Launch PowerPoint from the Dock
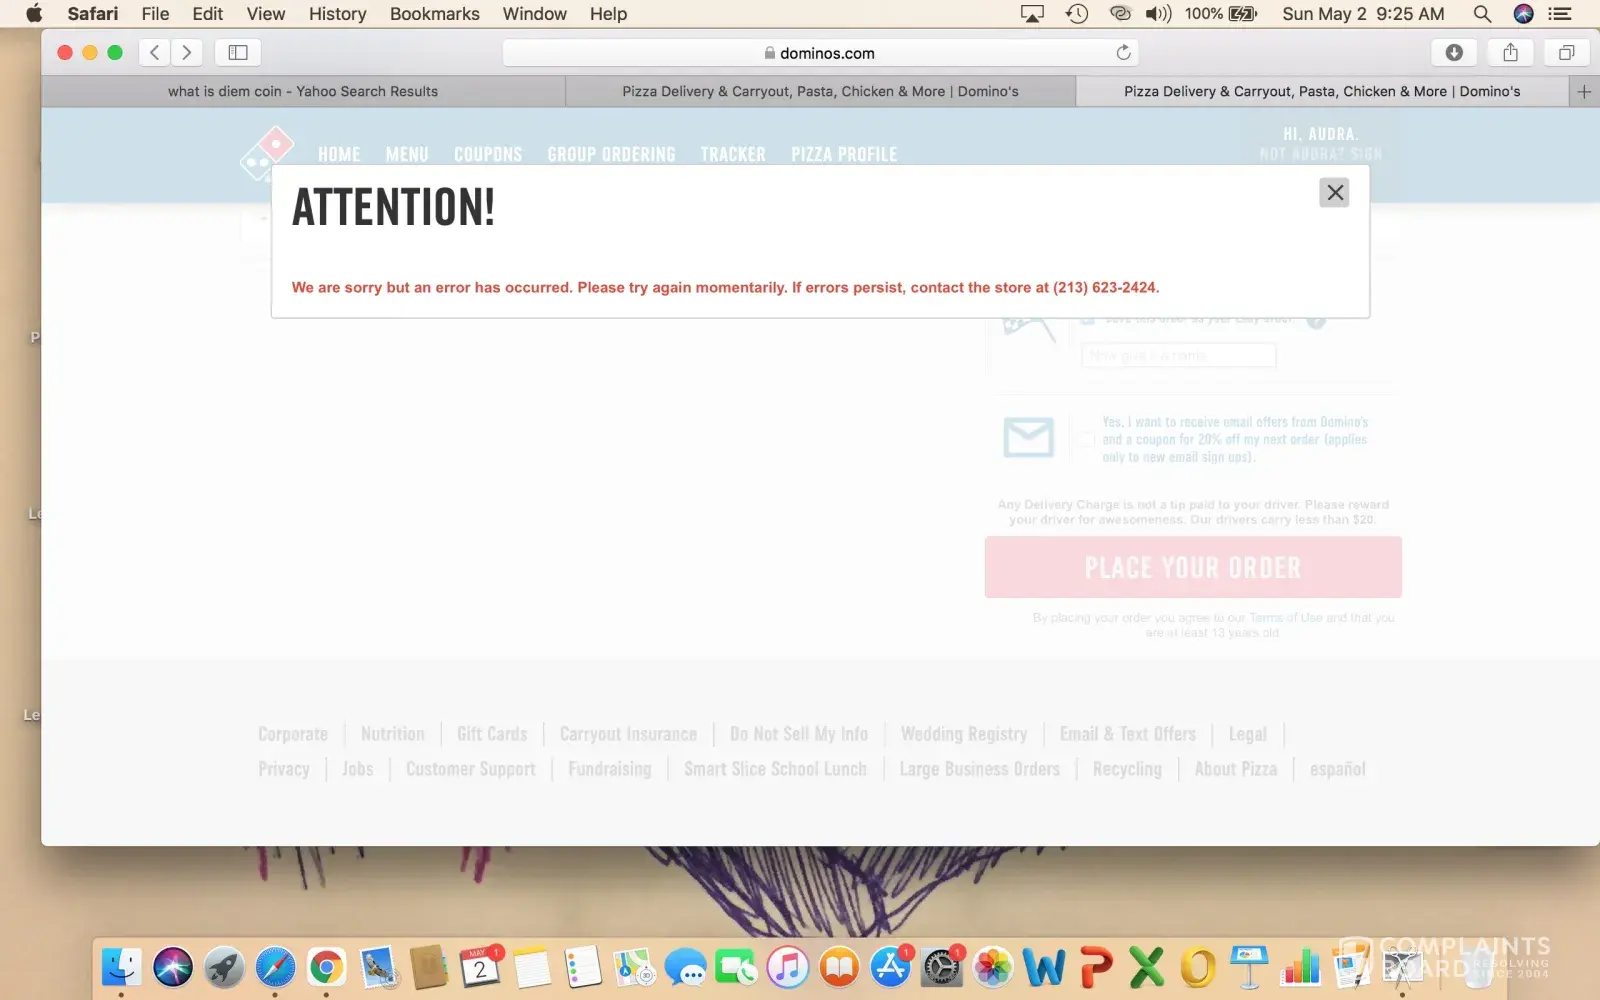The height and width of the screenshot is (1000, 1600). (1096, 967)
